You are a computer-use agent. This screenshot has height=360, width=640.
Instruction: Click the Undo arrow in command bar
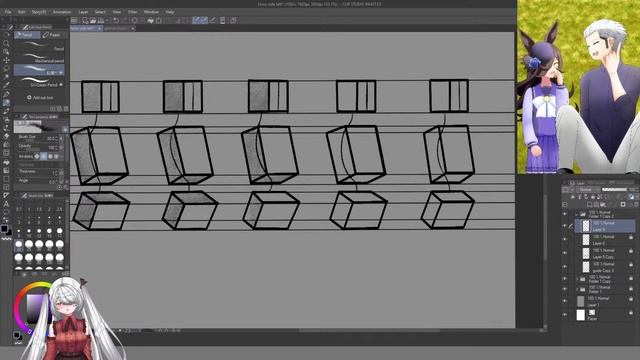point(116,20)
